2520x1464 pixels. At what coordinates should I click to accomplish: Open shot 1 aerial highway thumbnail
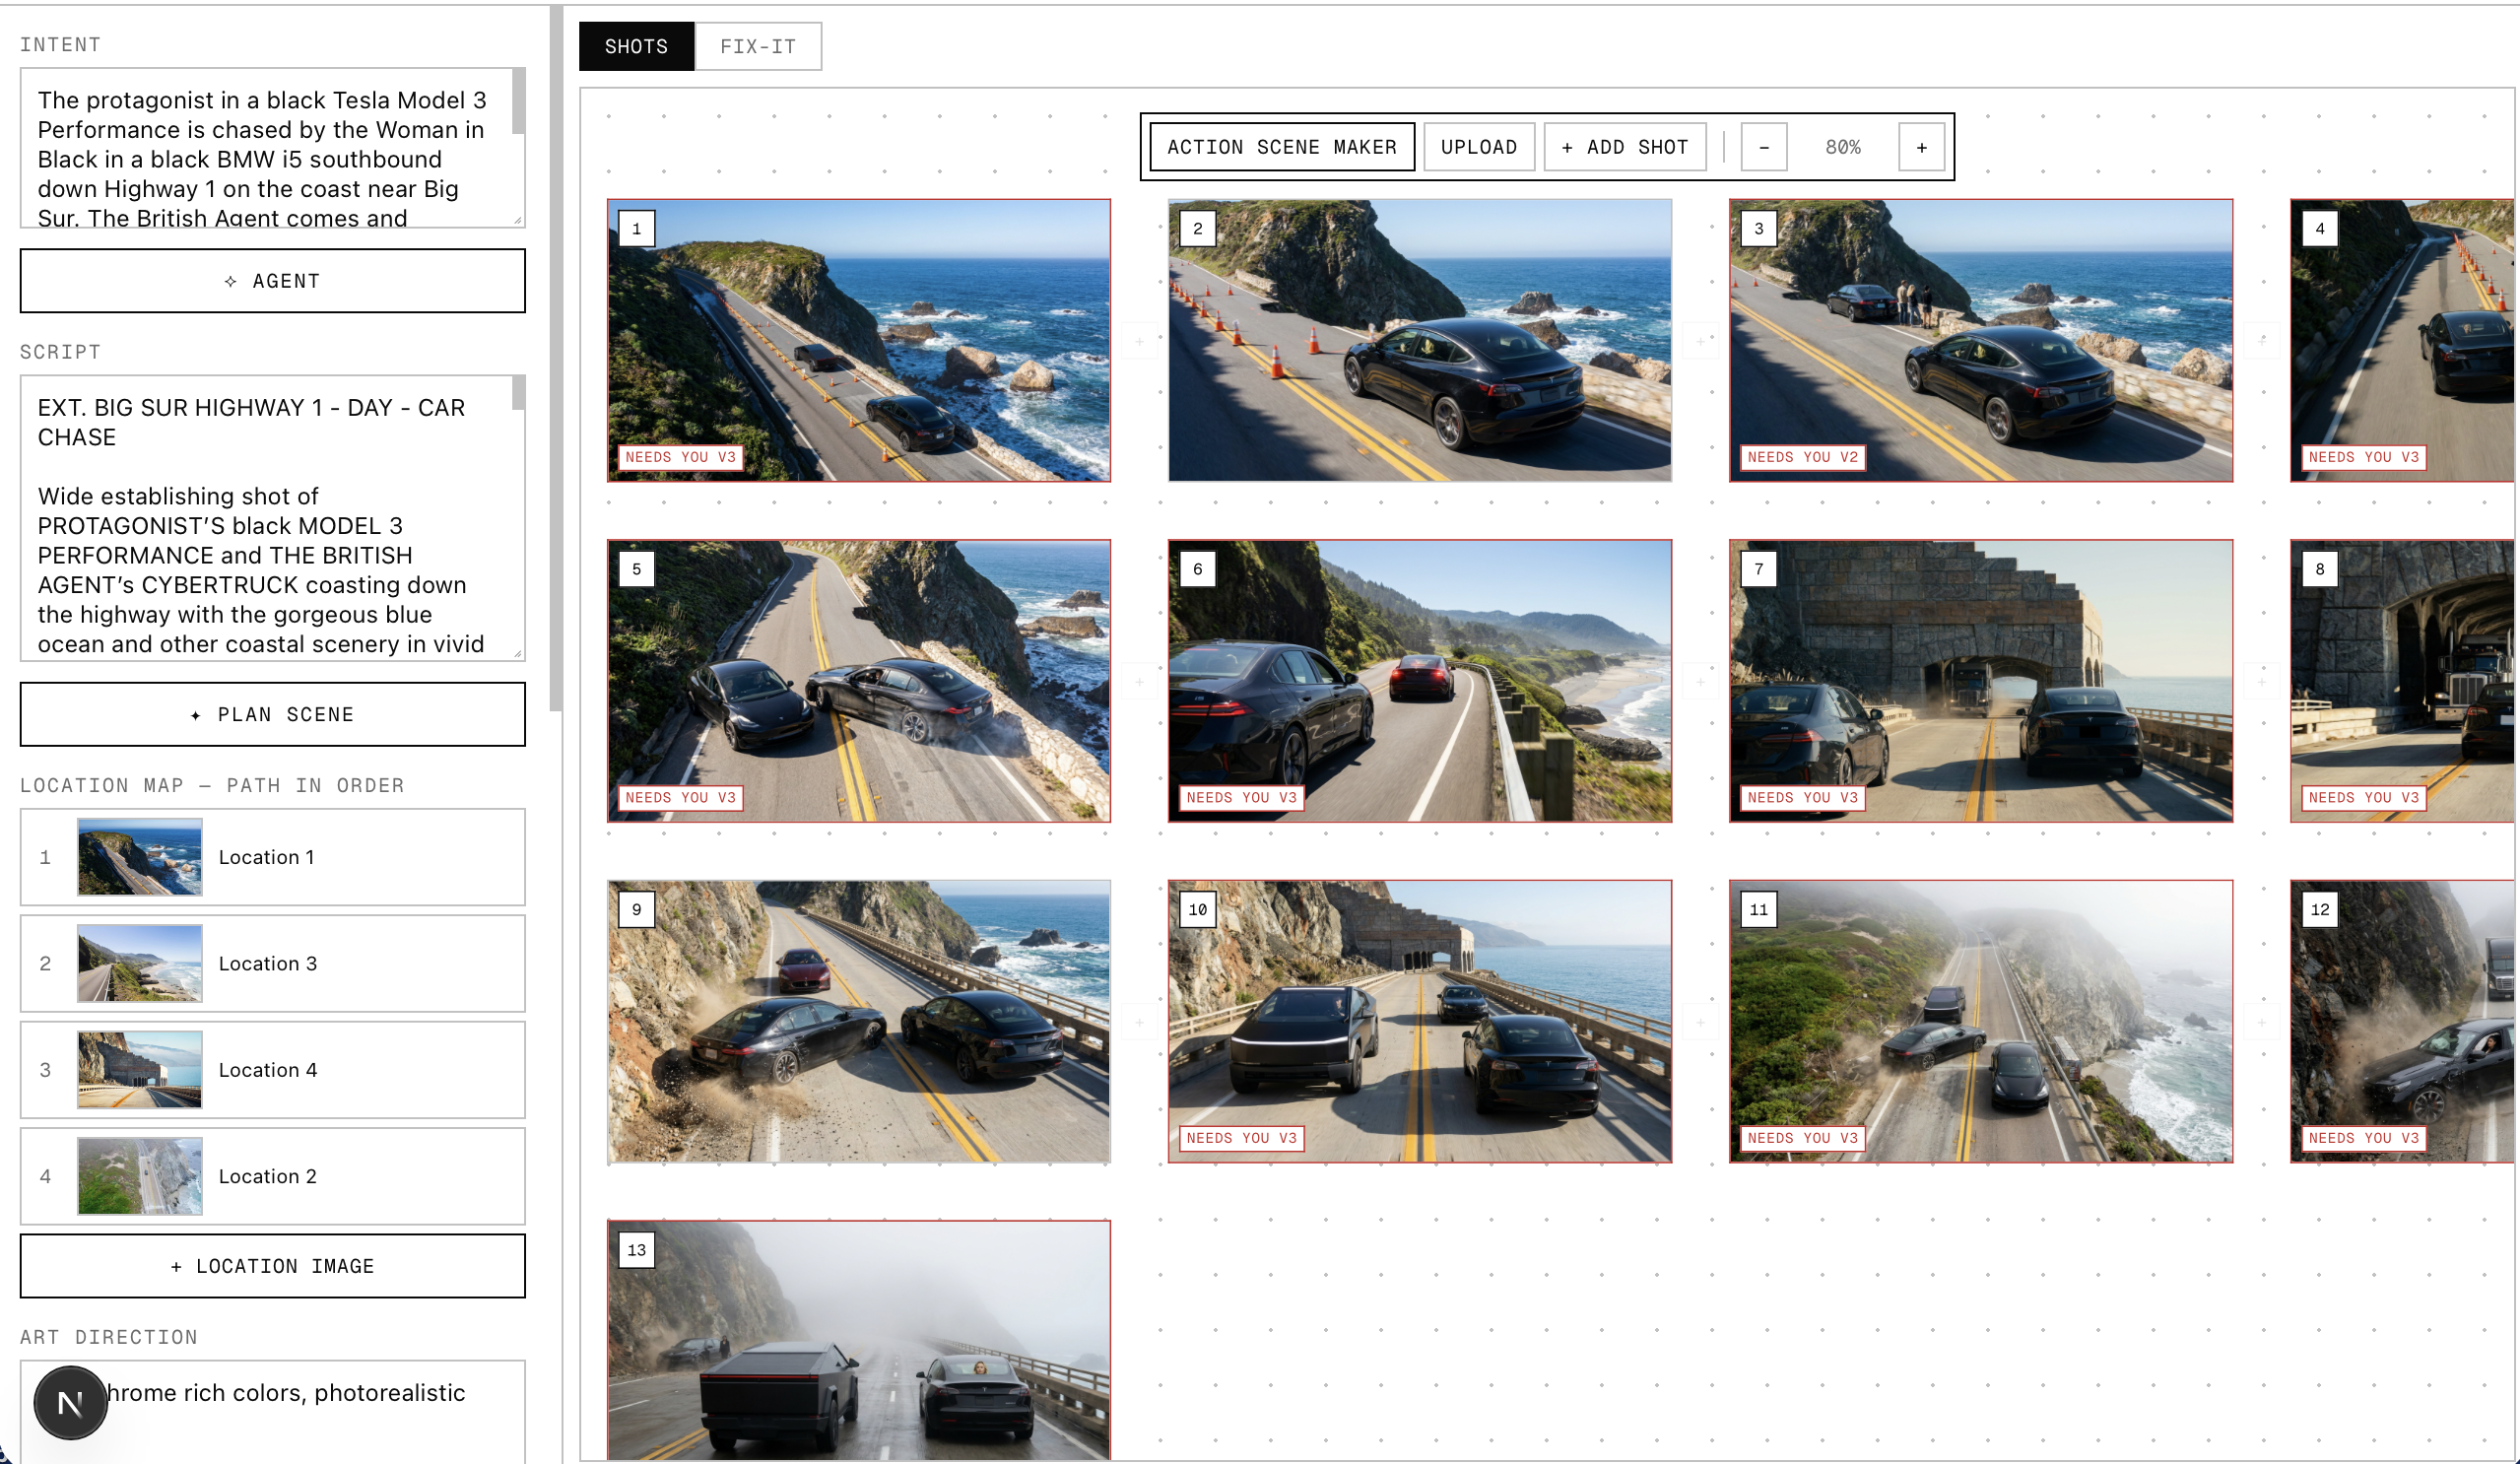(858, 340)
